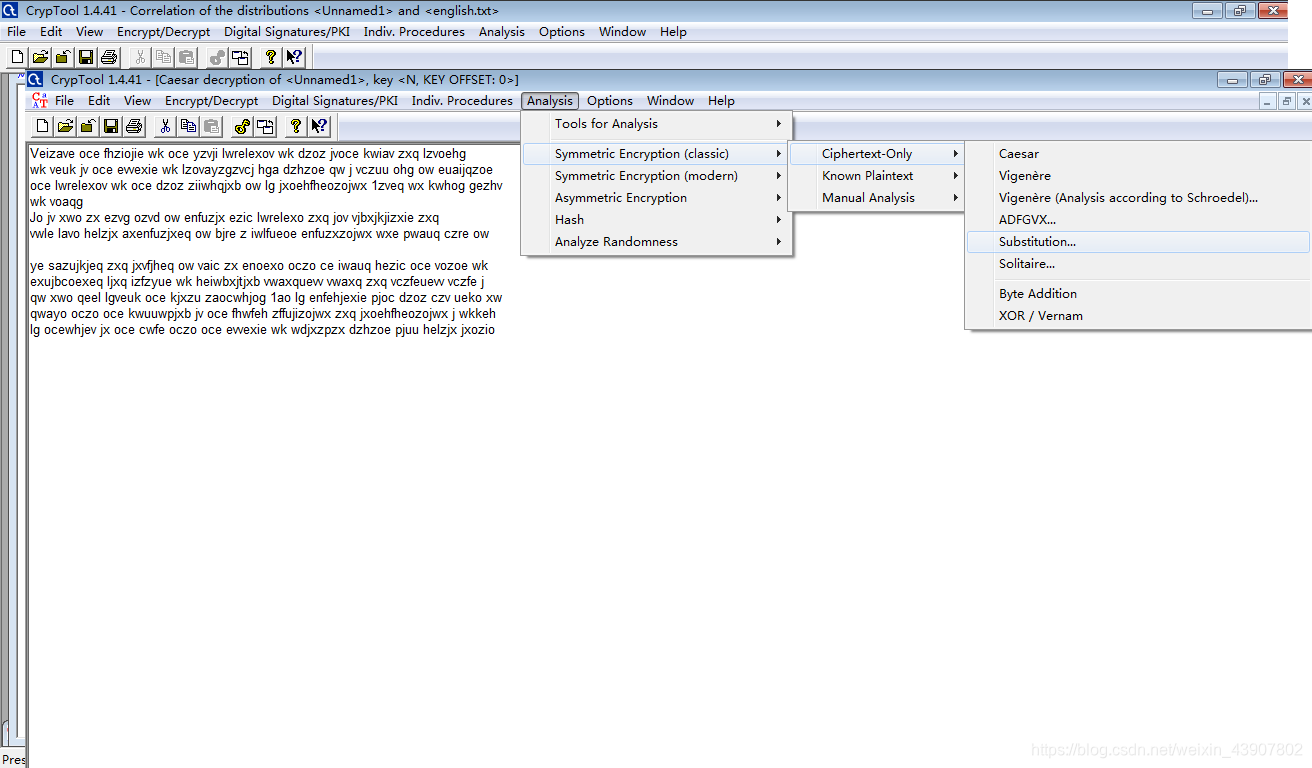
Task: Choose Byte Addition analysis
Action: pyautogui.click(x=1138, y=294)
